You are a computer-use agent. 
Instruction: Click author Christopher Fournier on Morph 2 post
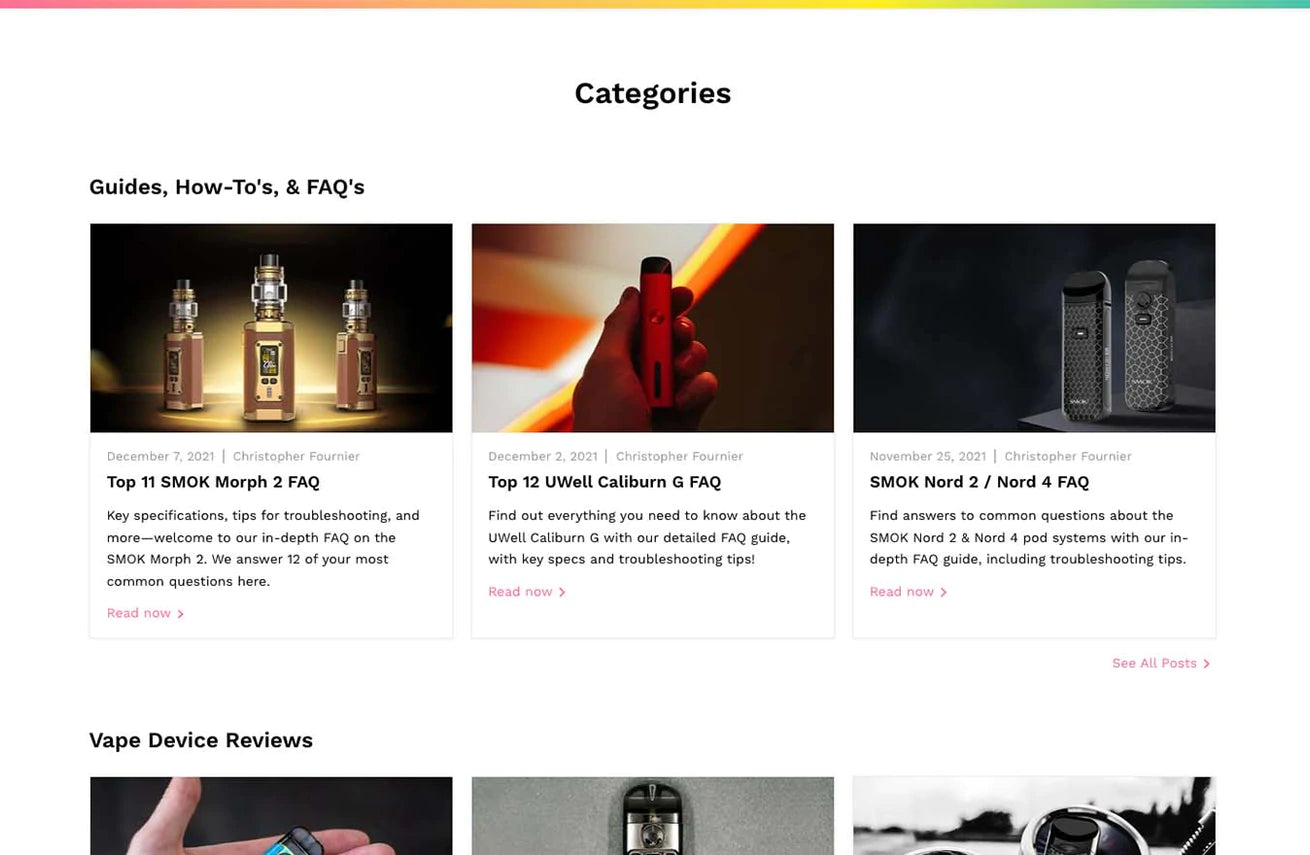(x=296, y=456)
